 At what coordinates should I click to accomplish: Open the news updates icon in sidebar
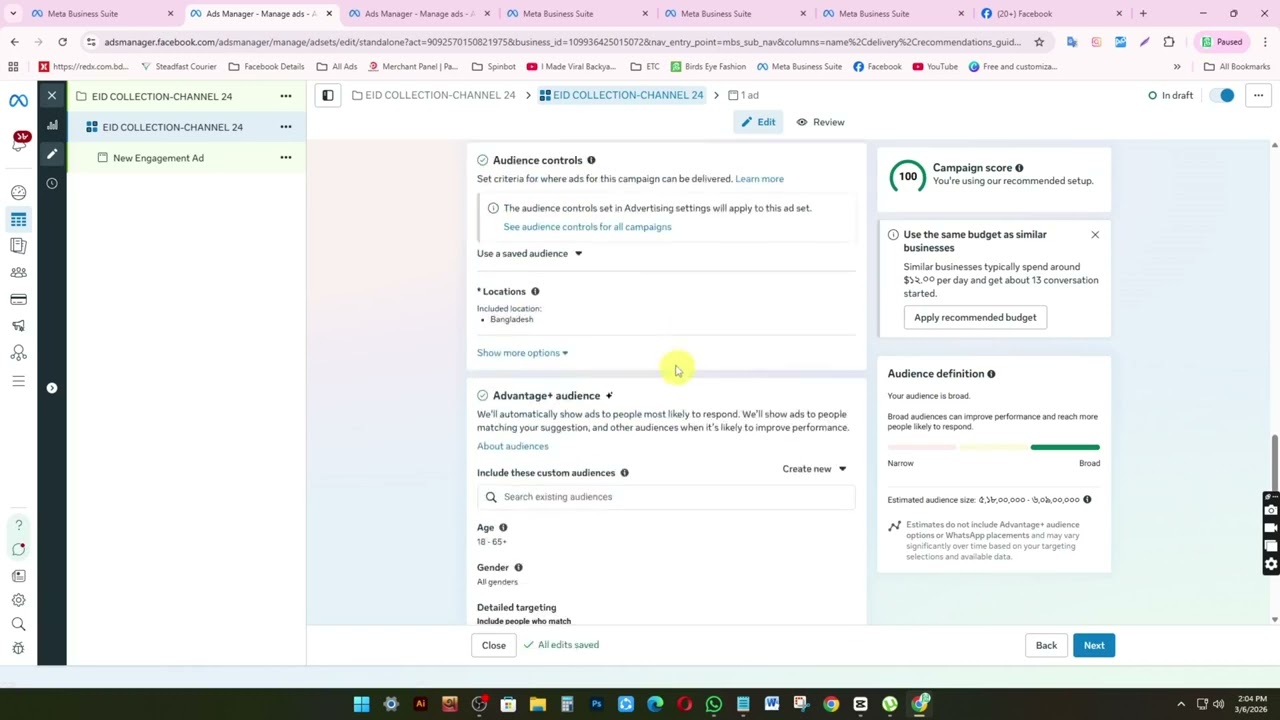pyautogui.click(x=18, y=576)
